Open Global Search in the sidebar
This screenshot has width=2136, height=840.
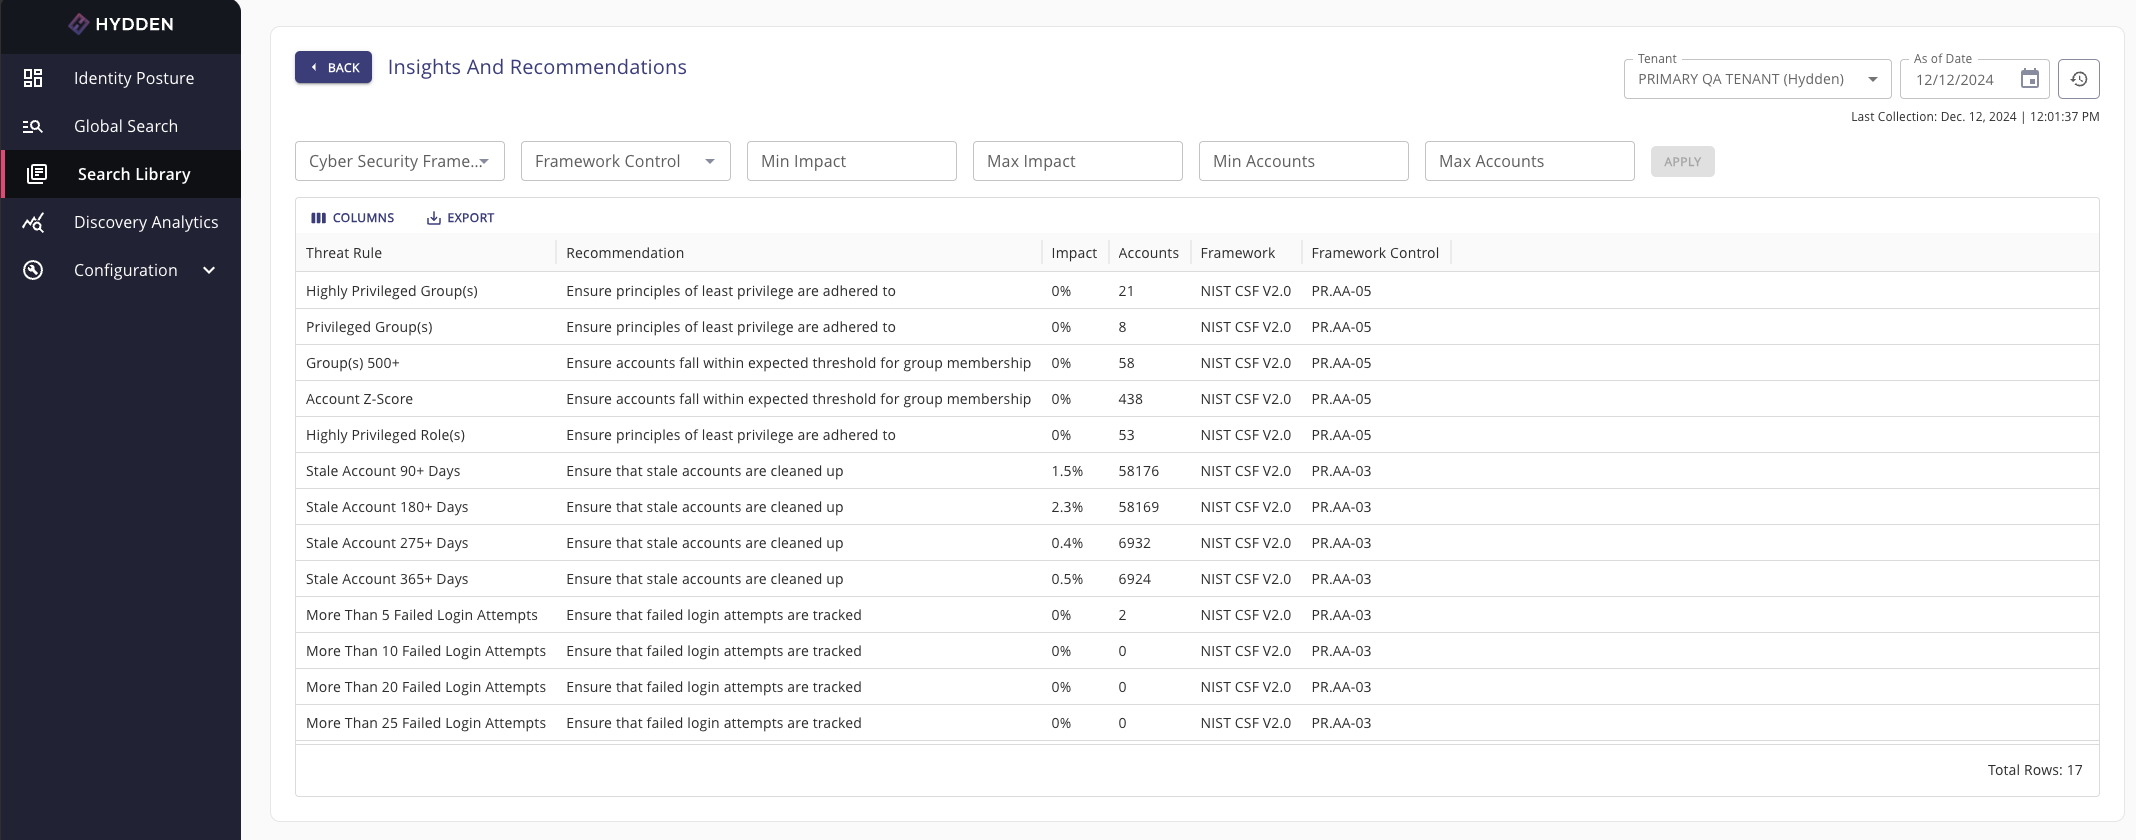tap(120, 126)
